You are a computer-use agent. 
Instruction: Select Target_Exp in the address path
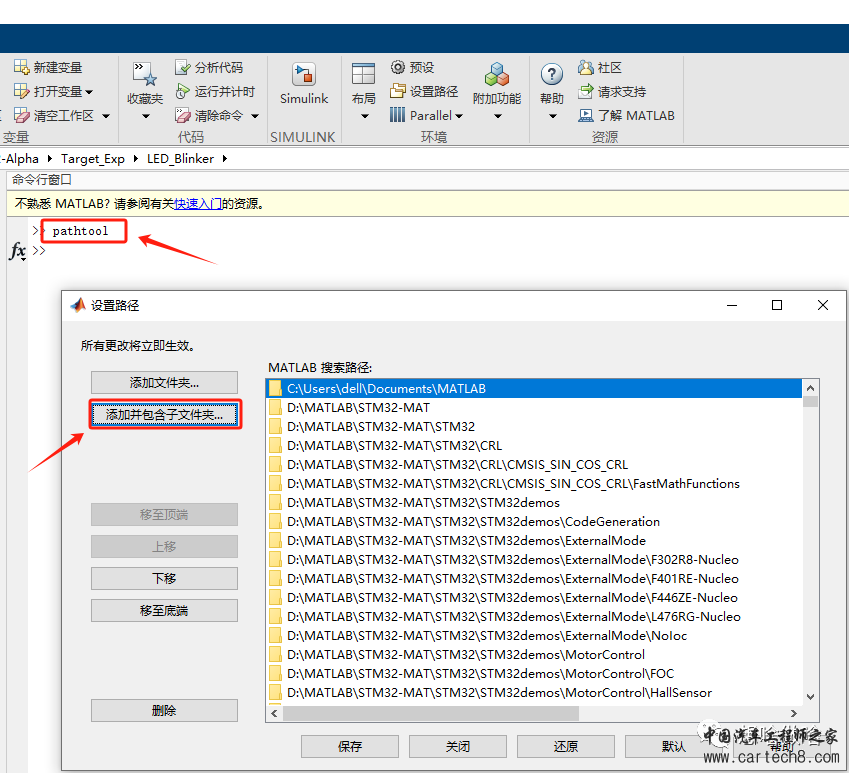[x=93, y=159]
